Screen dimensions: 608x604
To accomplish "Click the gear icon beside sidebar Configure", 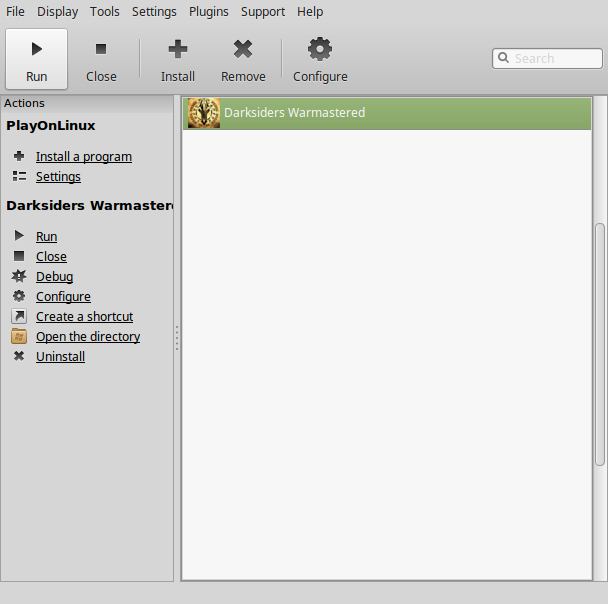I will click(19, 296).
